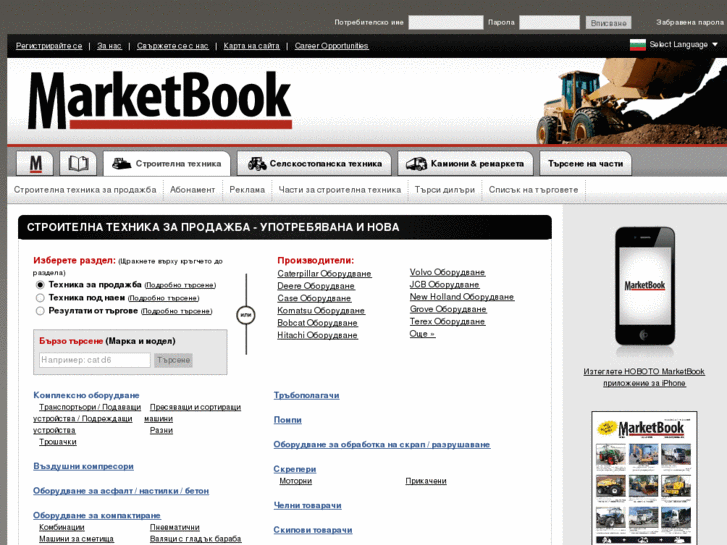This screenshot has width=727, height=545.
Task: Focus the quick search make and model field
Action: coord(95,360)
